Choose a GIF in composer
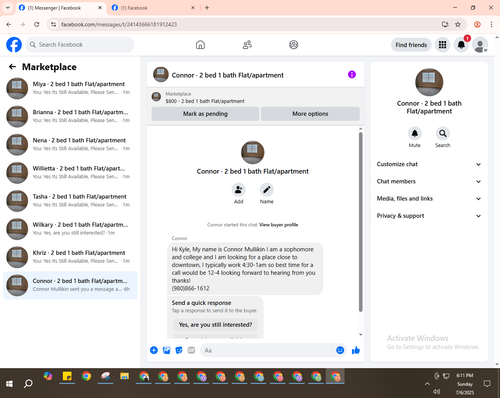The image size is (500, 398). click(191, 350)
